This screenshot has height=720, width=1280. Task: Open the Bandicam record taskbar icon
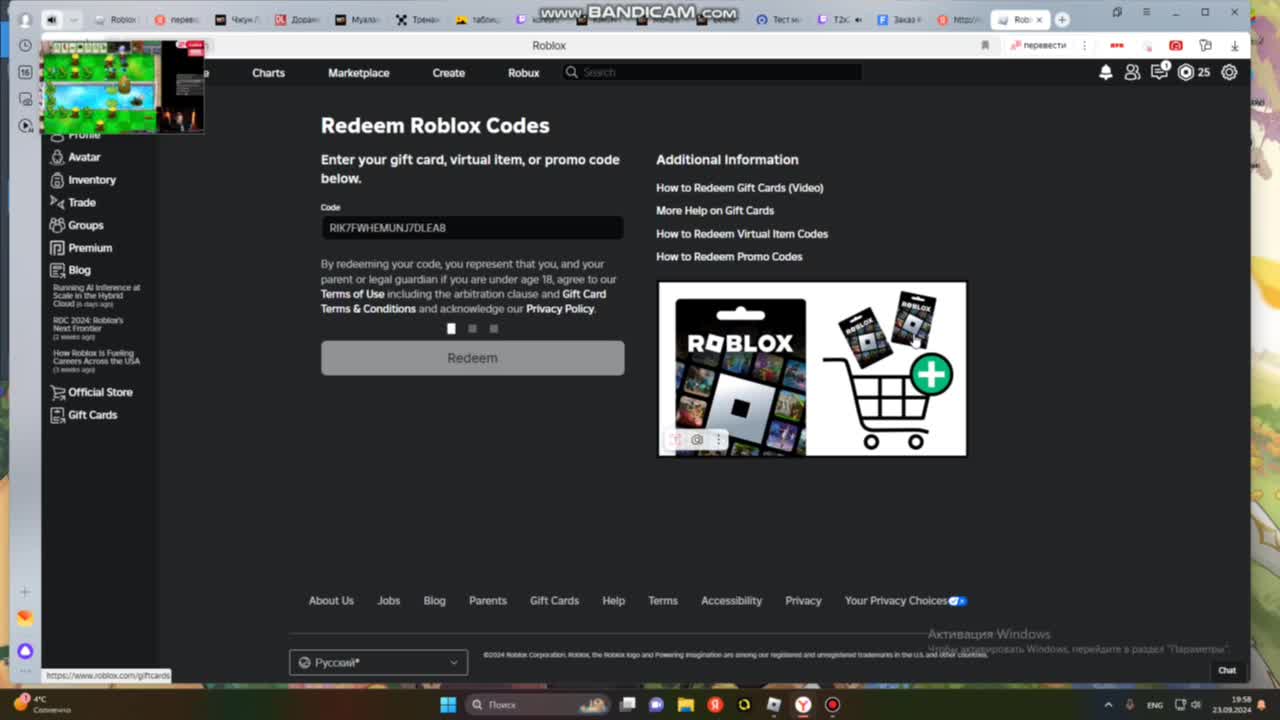[x=832, y=704]
